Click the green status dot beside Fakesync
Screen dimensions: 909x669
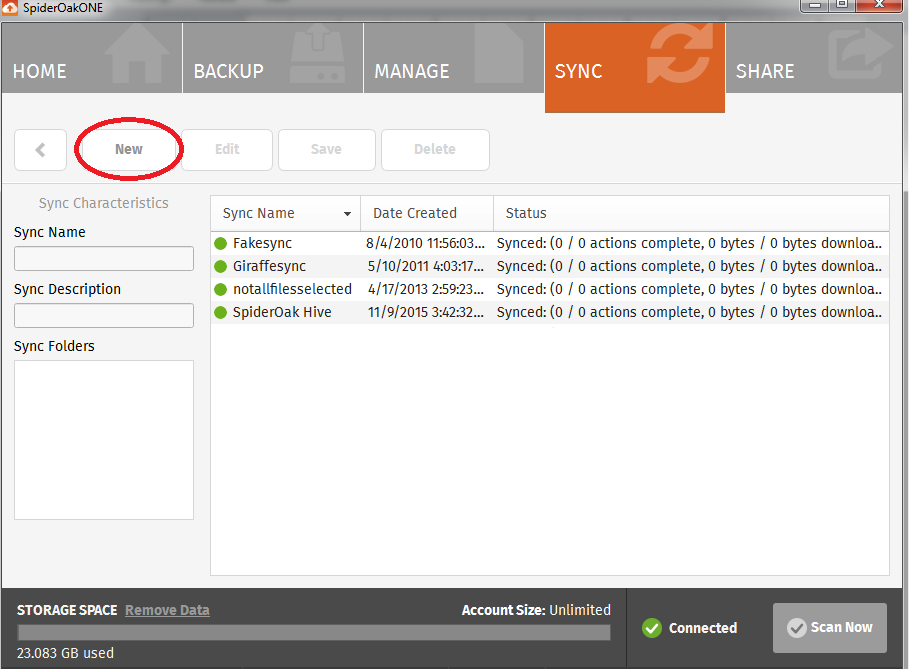point(220,243)
